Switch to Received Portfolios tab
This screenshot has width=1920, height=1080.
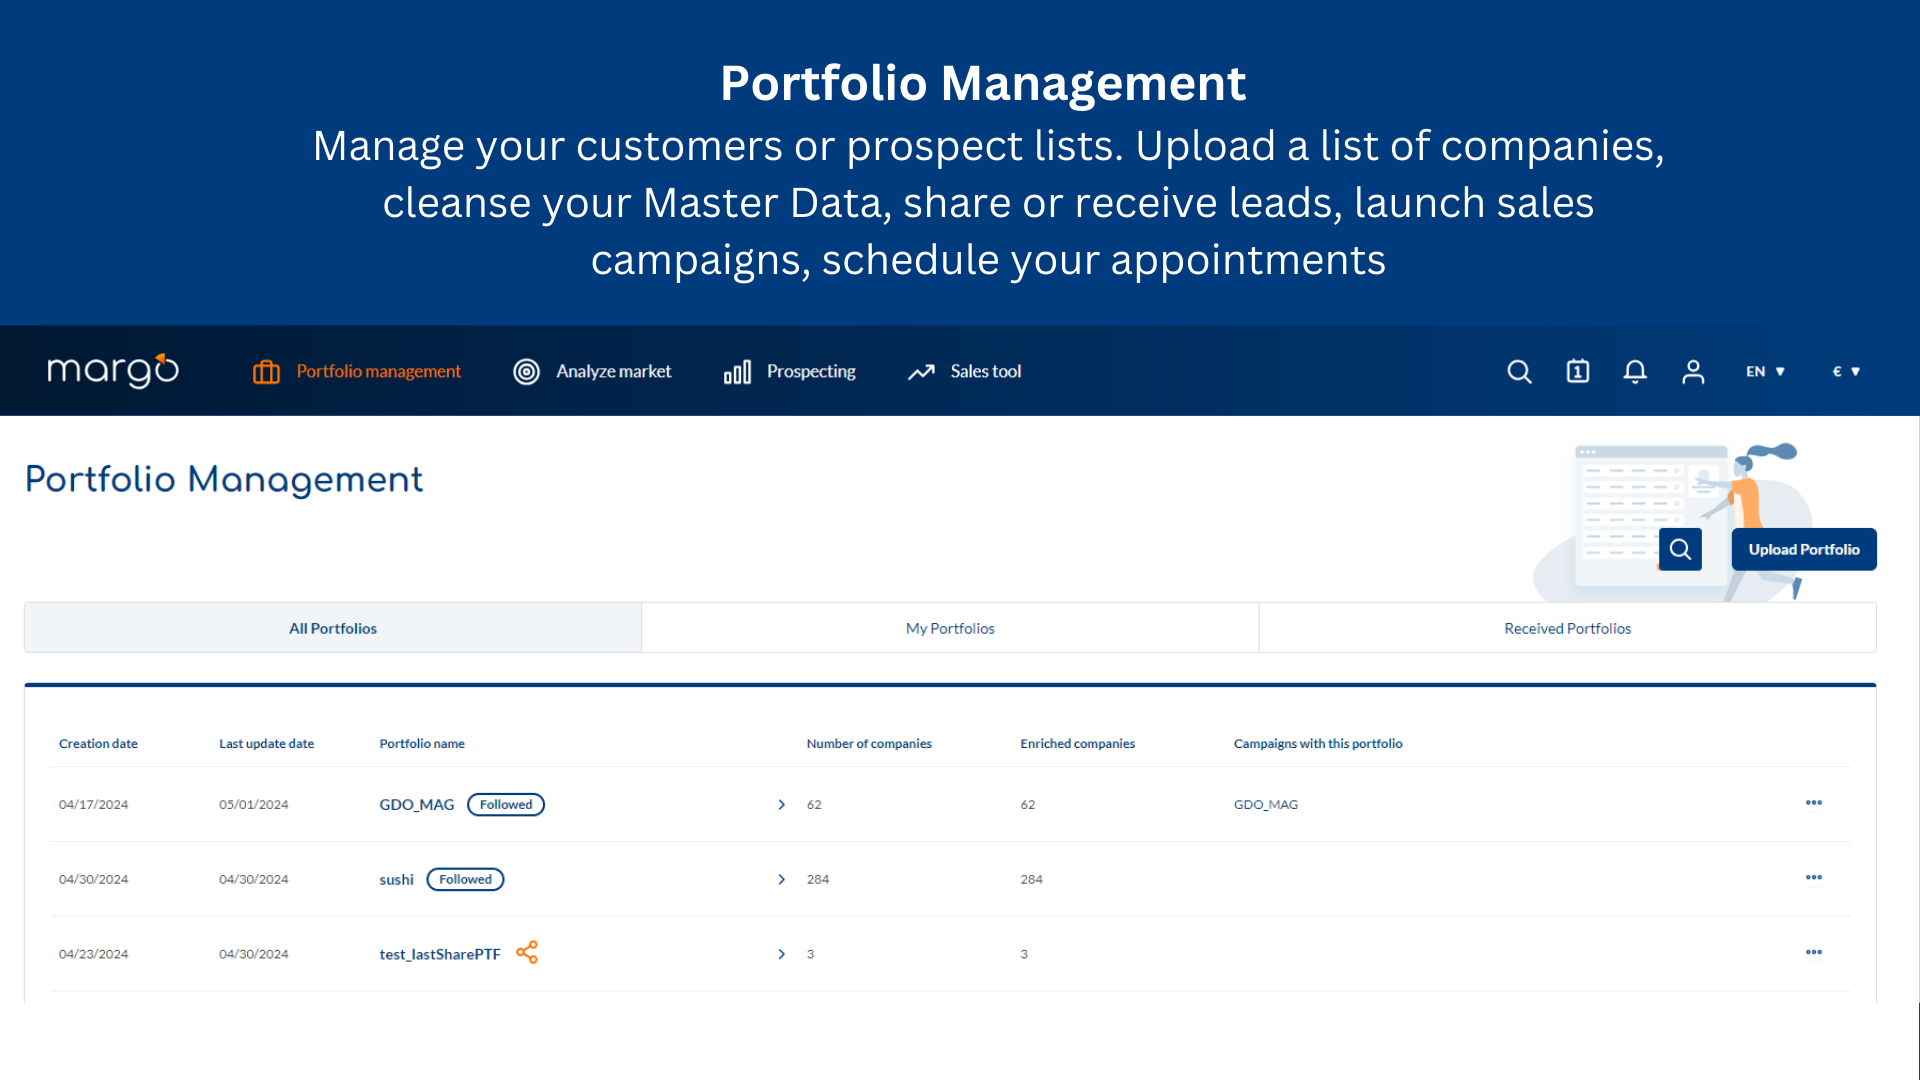point(1568,628)
